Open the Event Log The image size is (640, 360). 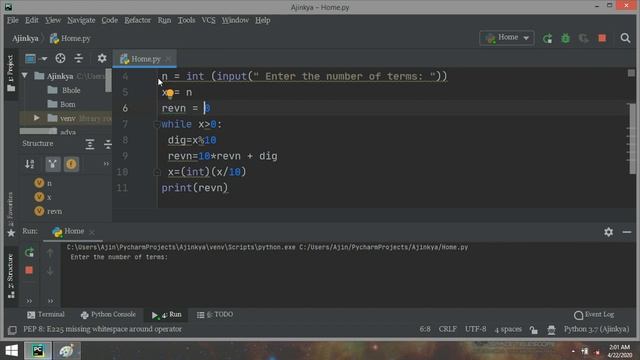click(x=594, y=315)
